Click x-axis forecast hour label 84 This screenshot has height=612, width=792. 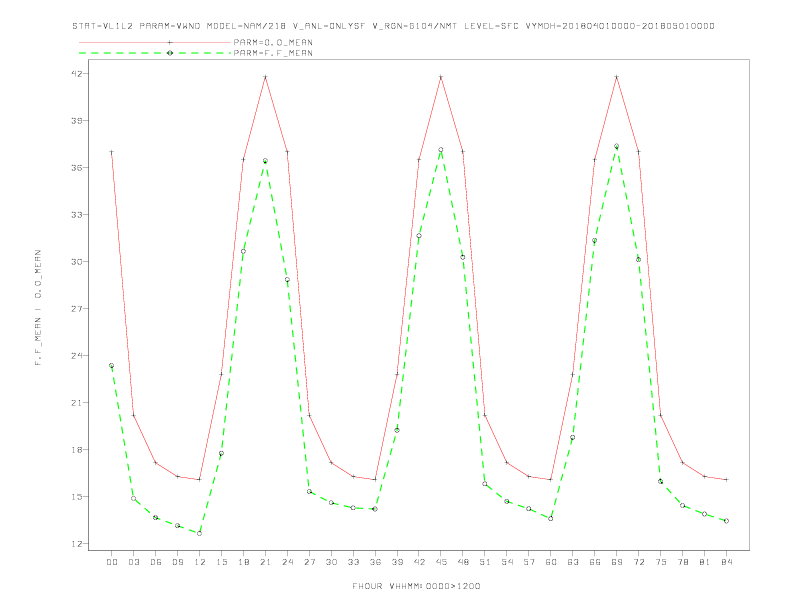[x=726, y=562]
